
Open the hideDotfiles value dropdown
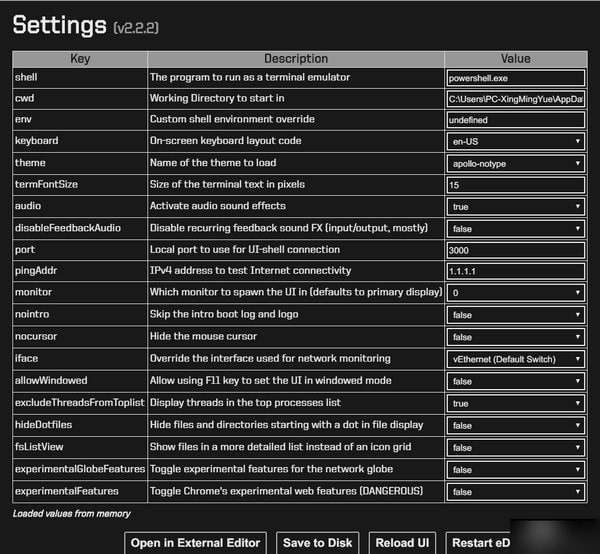[515, 425]
